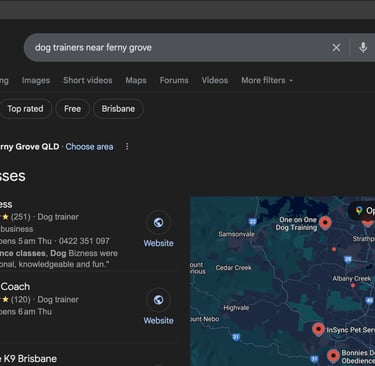Switch to the Images tab
The image size is (375, 366).
point(36,80)
